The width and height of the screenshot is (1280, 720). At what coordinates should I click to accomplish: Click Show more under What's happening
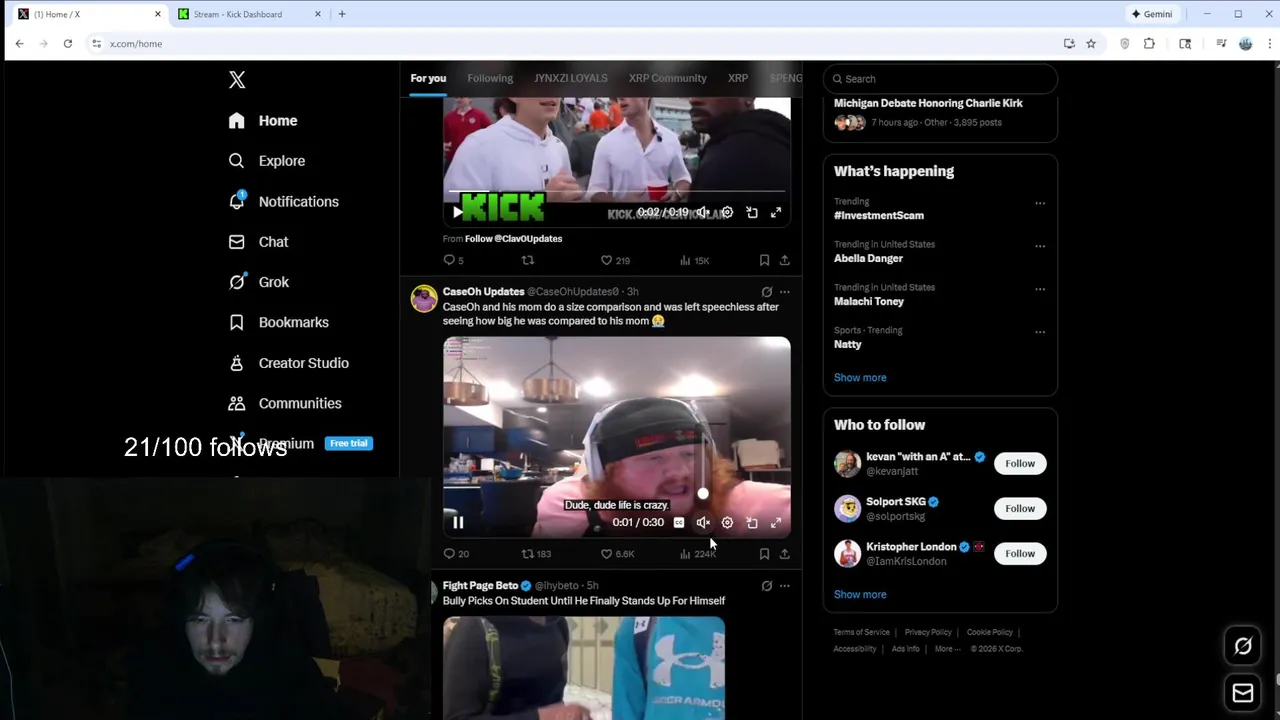[860, 378]
